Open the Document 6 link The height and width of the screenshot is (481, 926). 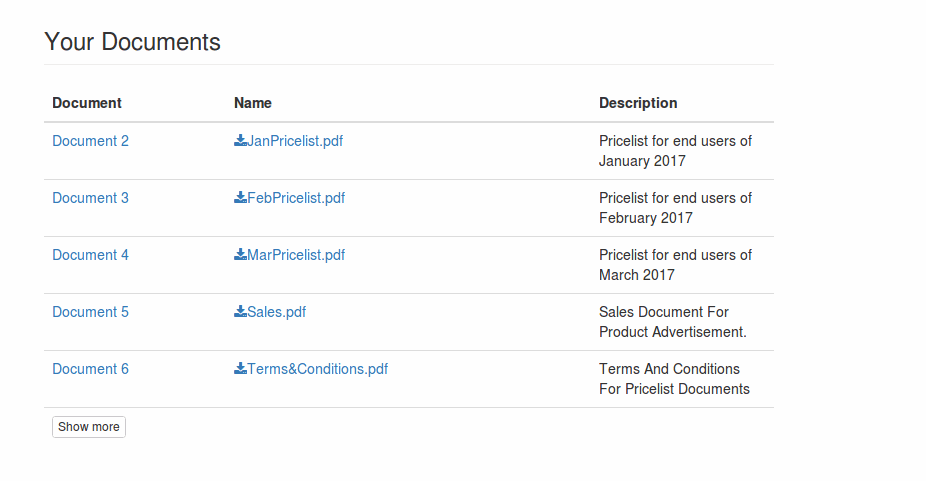pos(90,369)
